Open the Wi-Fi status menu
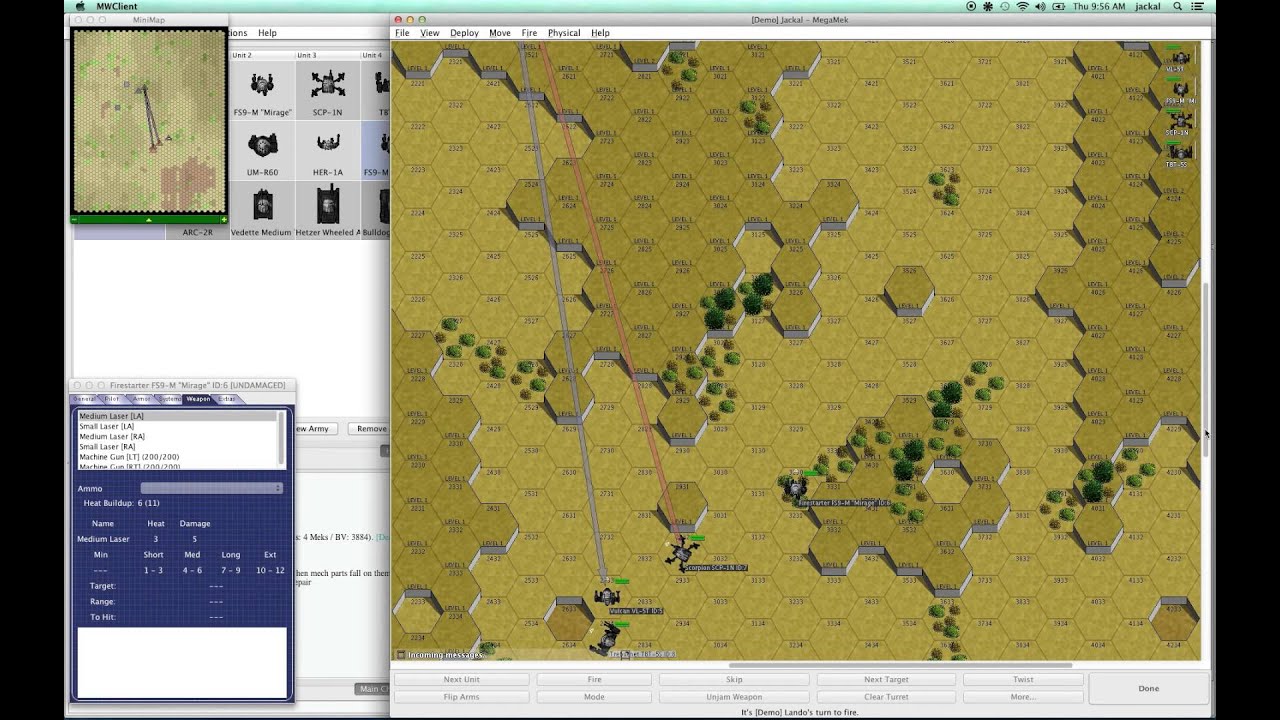 pos(1022,6)
